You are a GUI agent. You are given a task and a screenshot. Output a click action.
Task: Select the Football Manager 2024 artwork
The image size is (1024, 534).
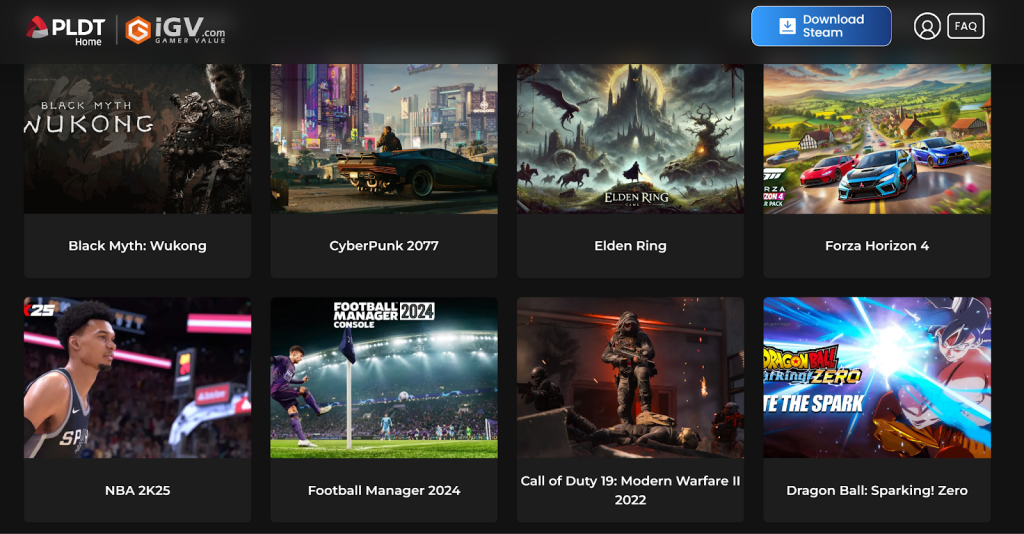tap(384, 377)
